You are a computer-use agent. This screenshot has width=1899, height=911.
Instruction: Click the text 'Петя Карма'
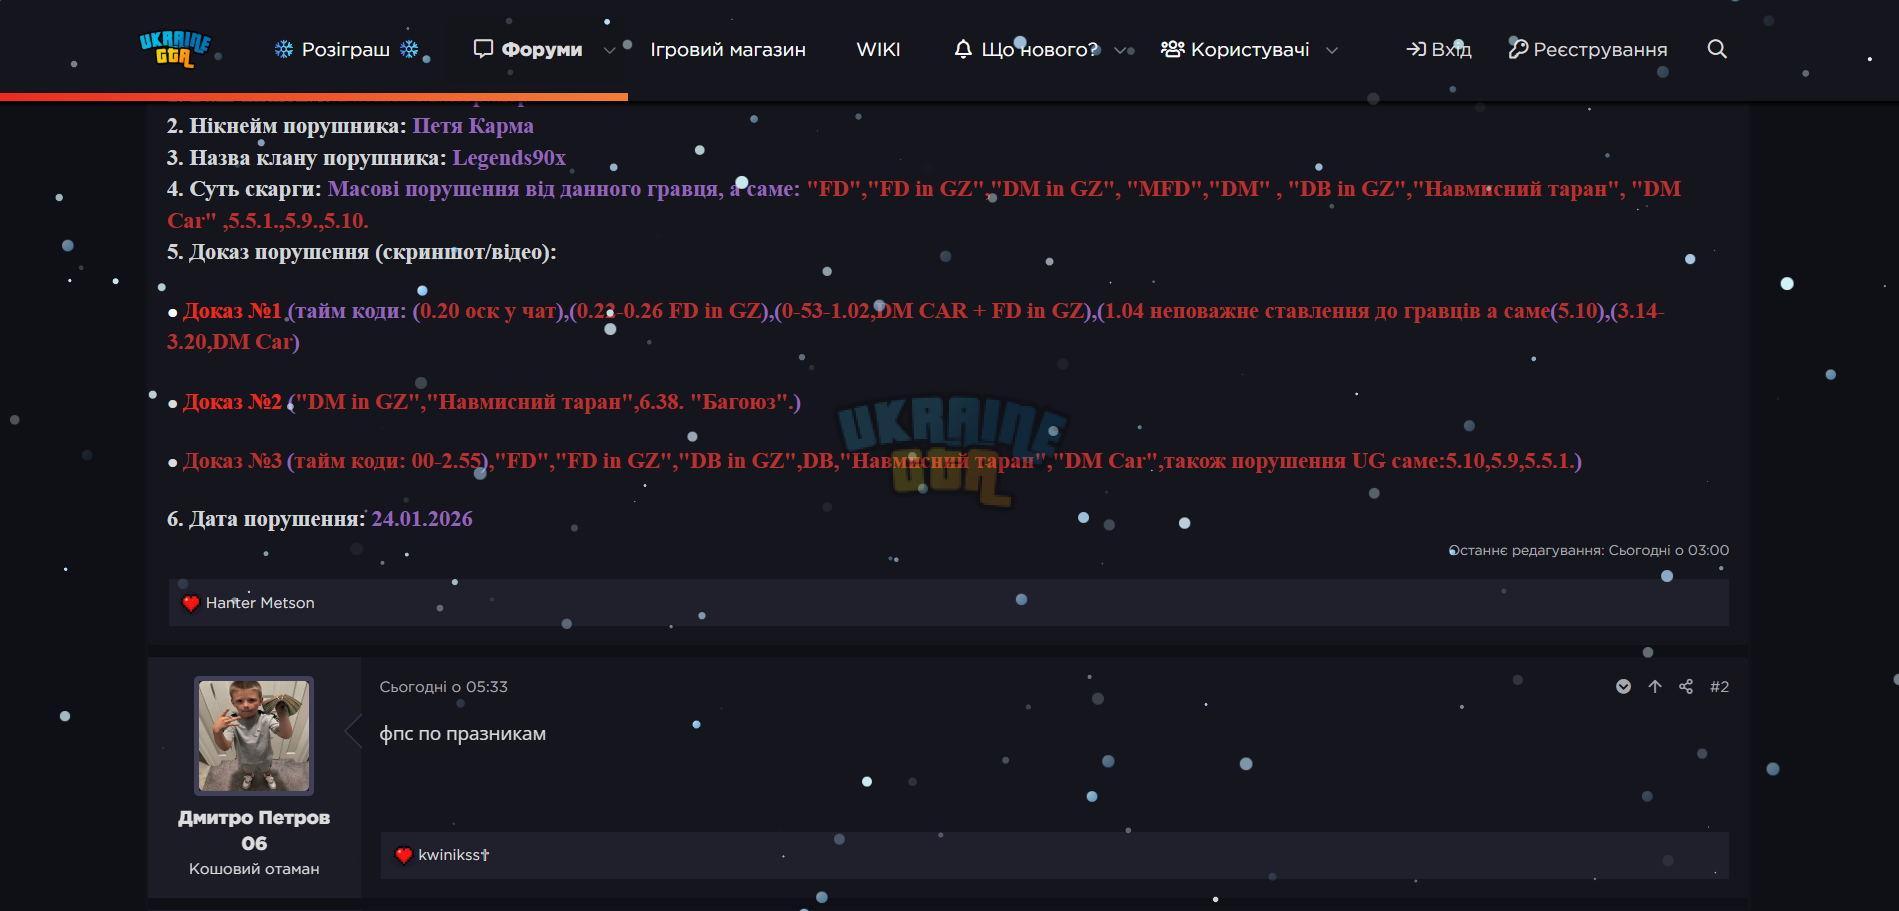(473, 126)
